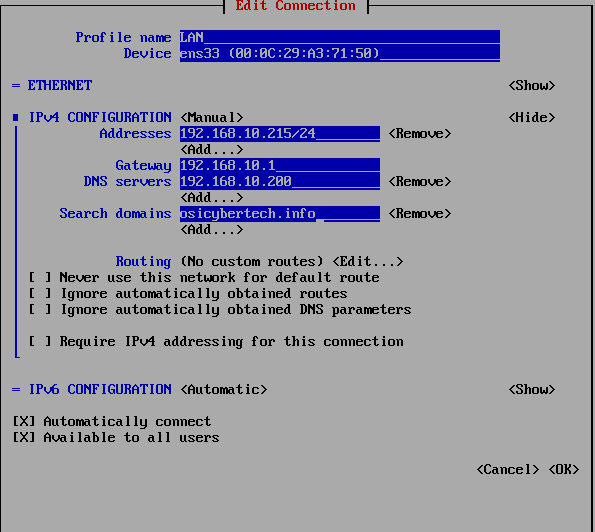Image resolution: width=595 pixels, height=532 pixels.
Task: Confirm changes with OK
Action: (x=564, y=469)
